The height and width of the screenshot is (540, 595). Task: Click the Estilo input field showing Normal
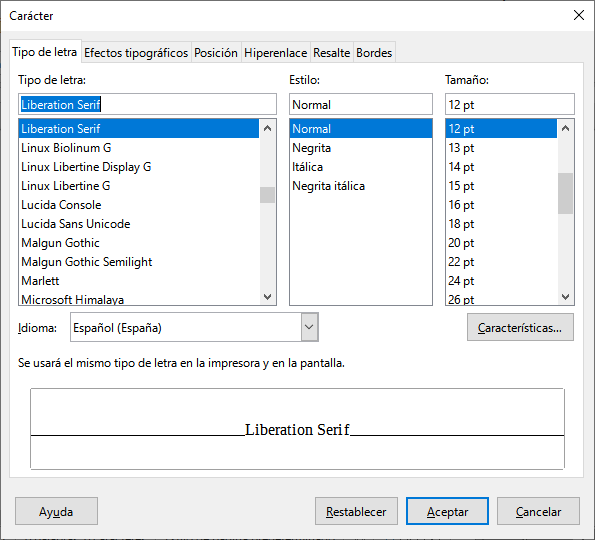coord(360,104)
